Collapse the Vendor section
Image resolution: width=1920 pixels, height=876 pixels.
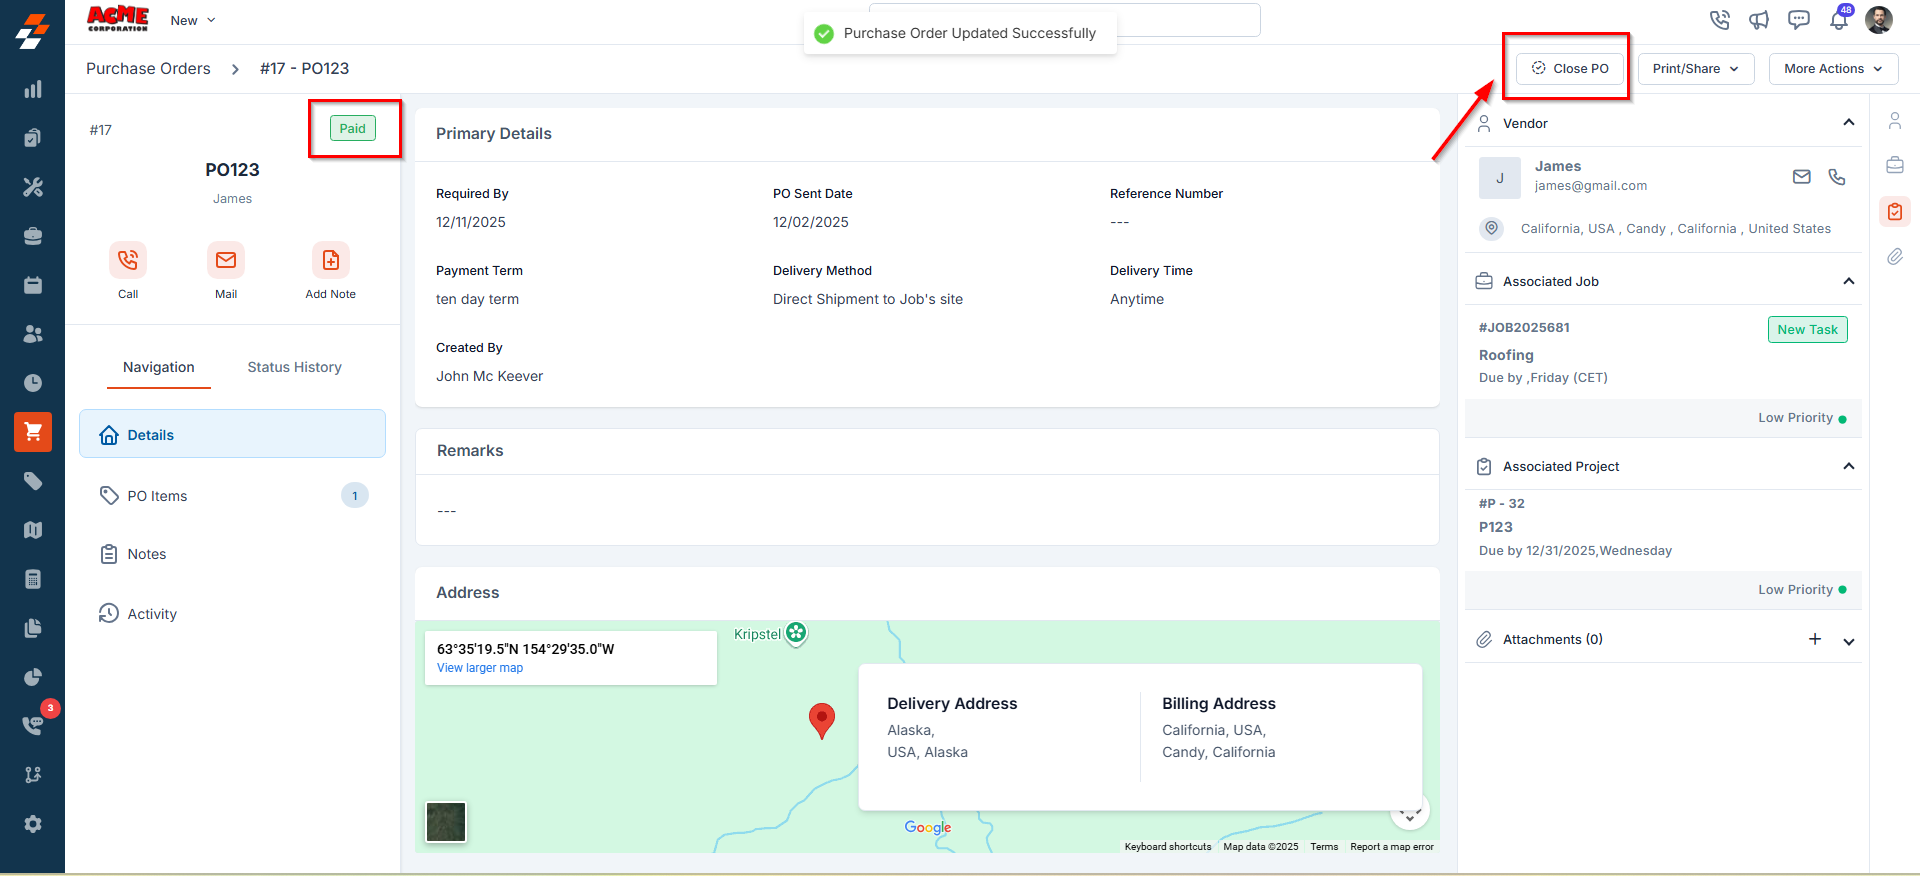pos(1849,123)
